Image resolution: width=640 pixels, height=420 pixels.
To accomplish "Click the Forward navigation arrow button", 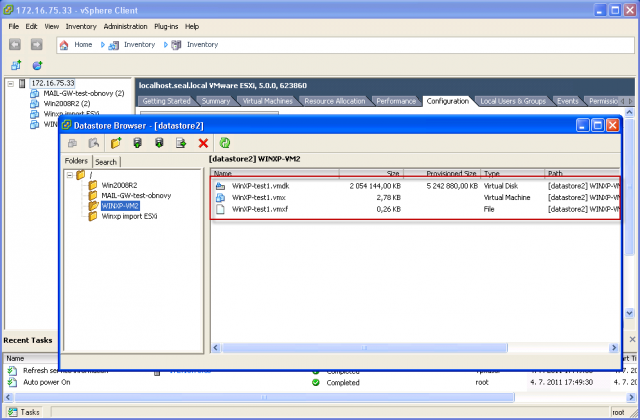I will (x=37, y=44).
